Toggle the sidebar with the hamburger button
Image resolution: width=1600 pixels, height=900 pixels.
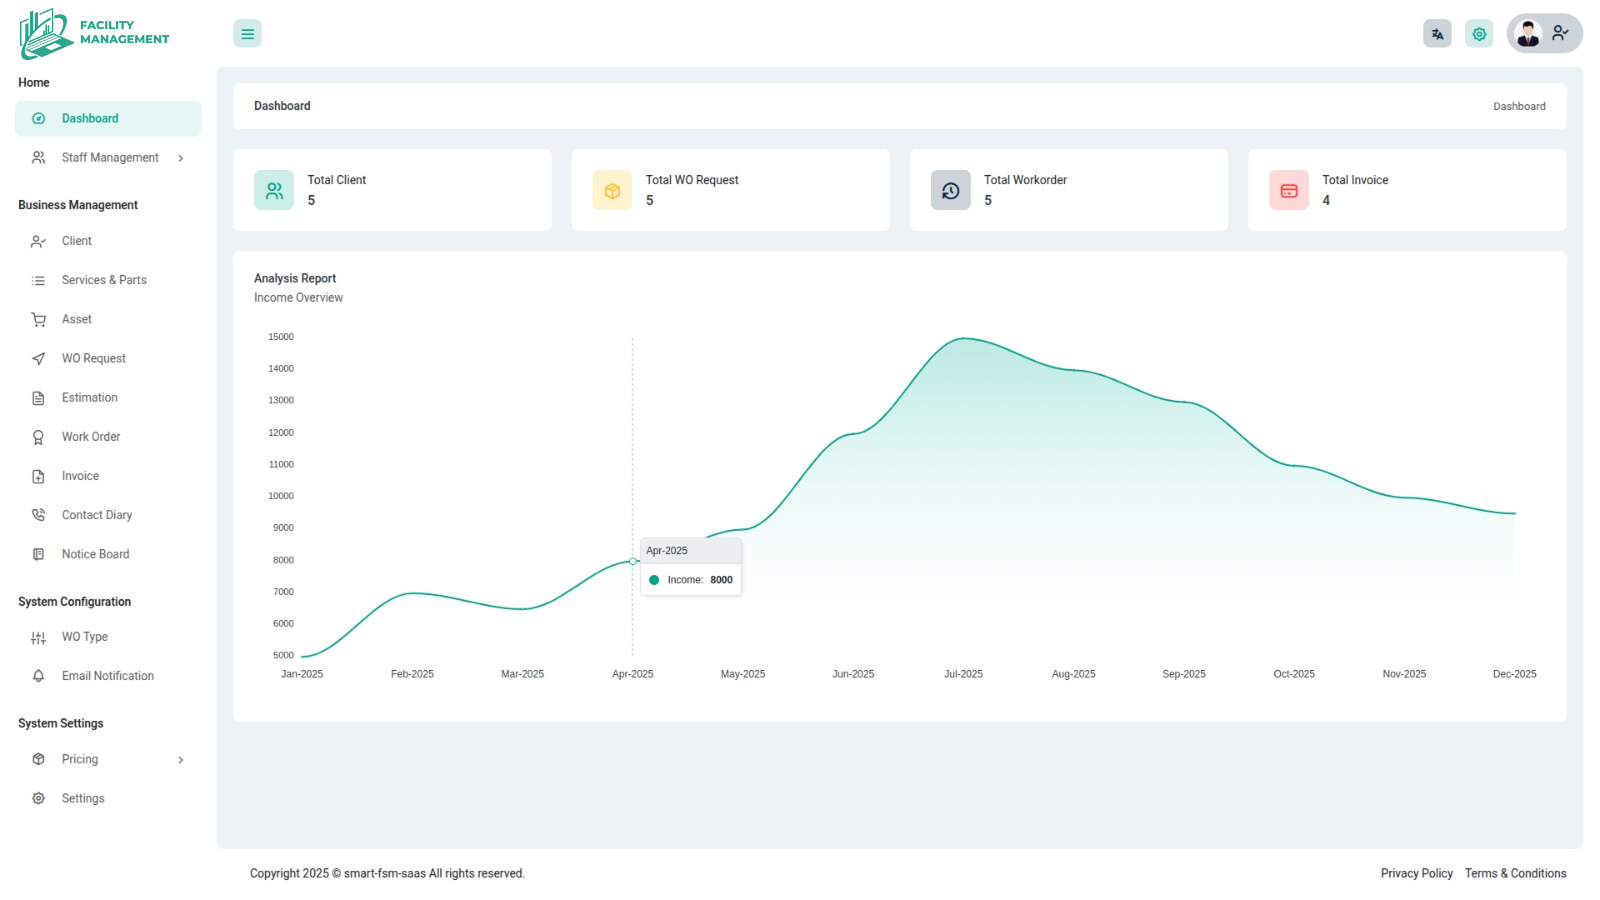point(247,34)
